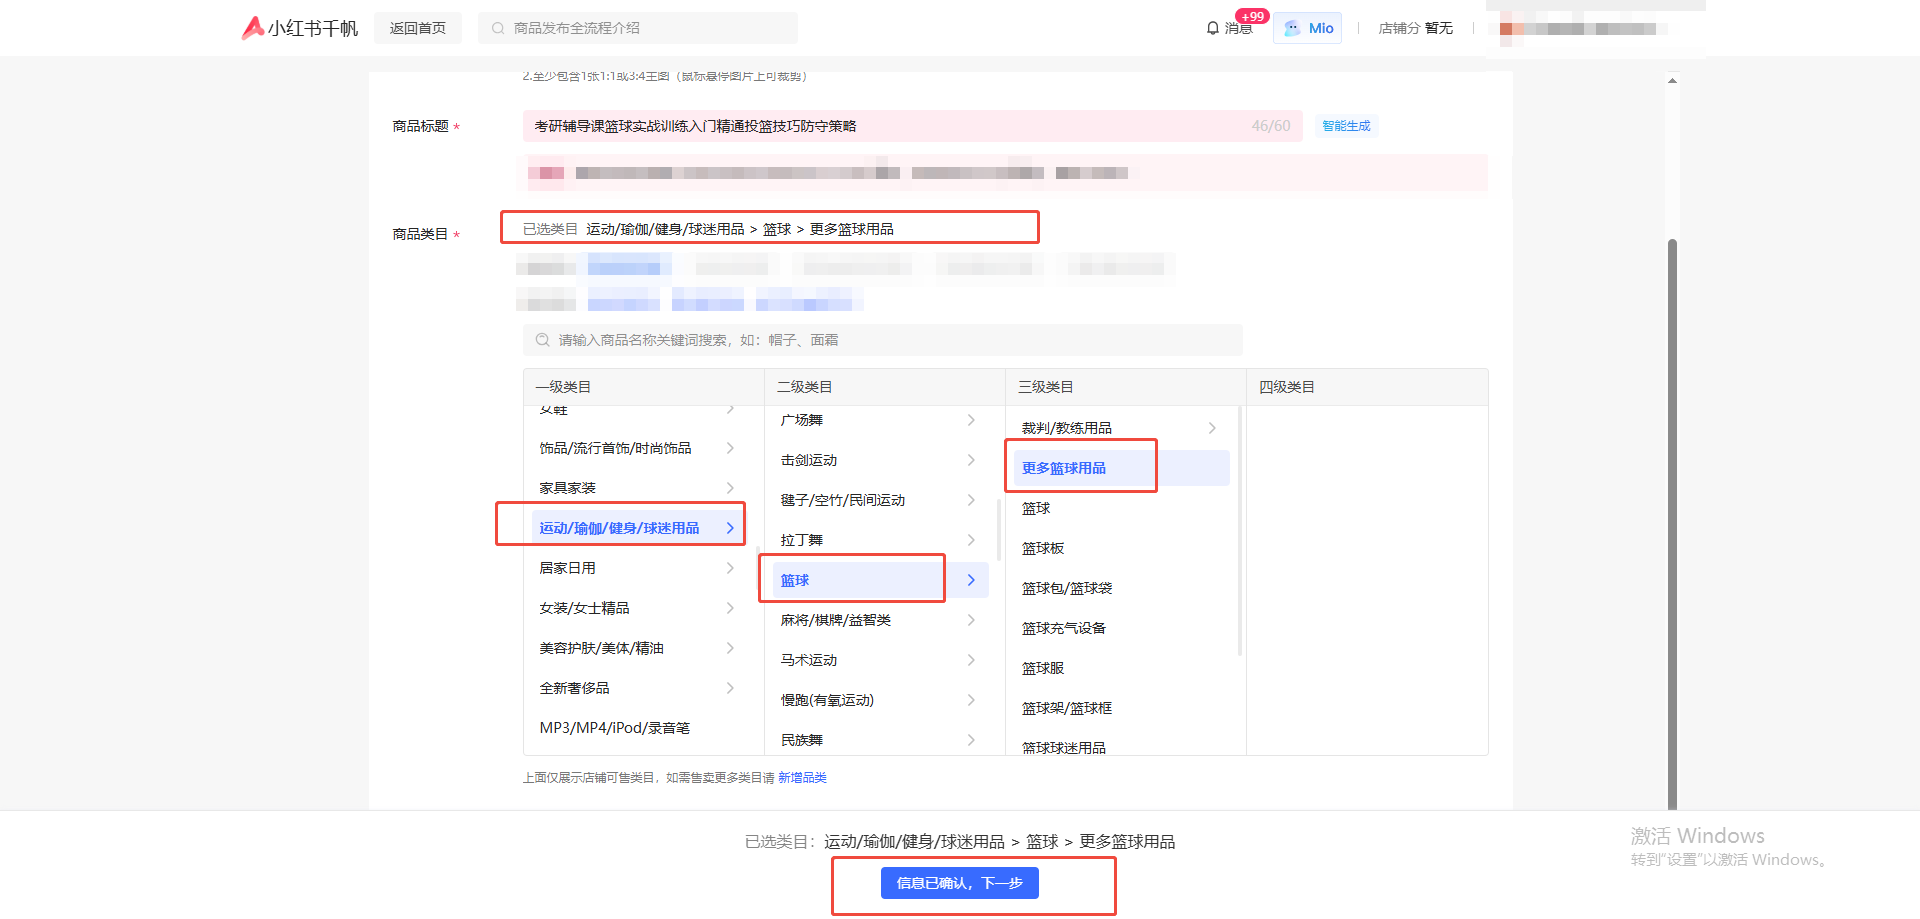Open the 新增品类 link
Screen dimensions: 1920x919
(x=802, y=778)
